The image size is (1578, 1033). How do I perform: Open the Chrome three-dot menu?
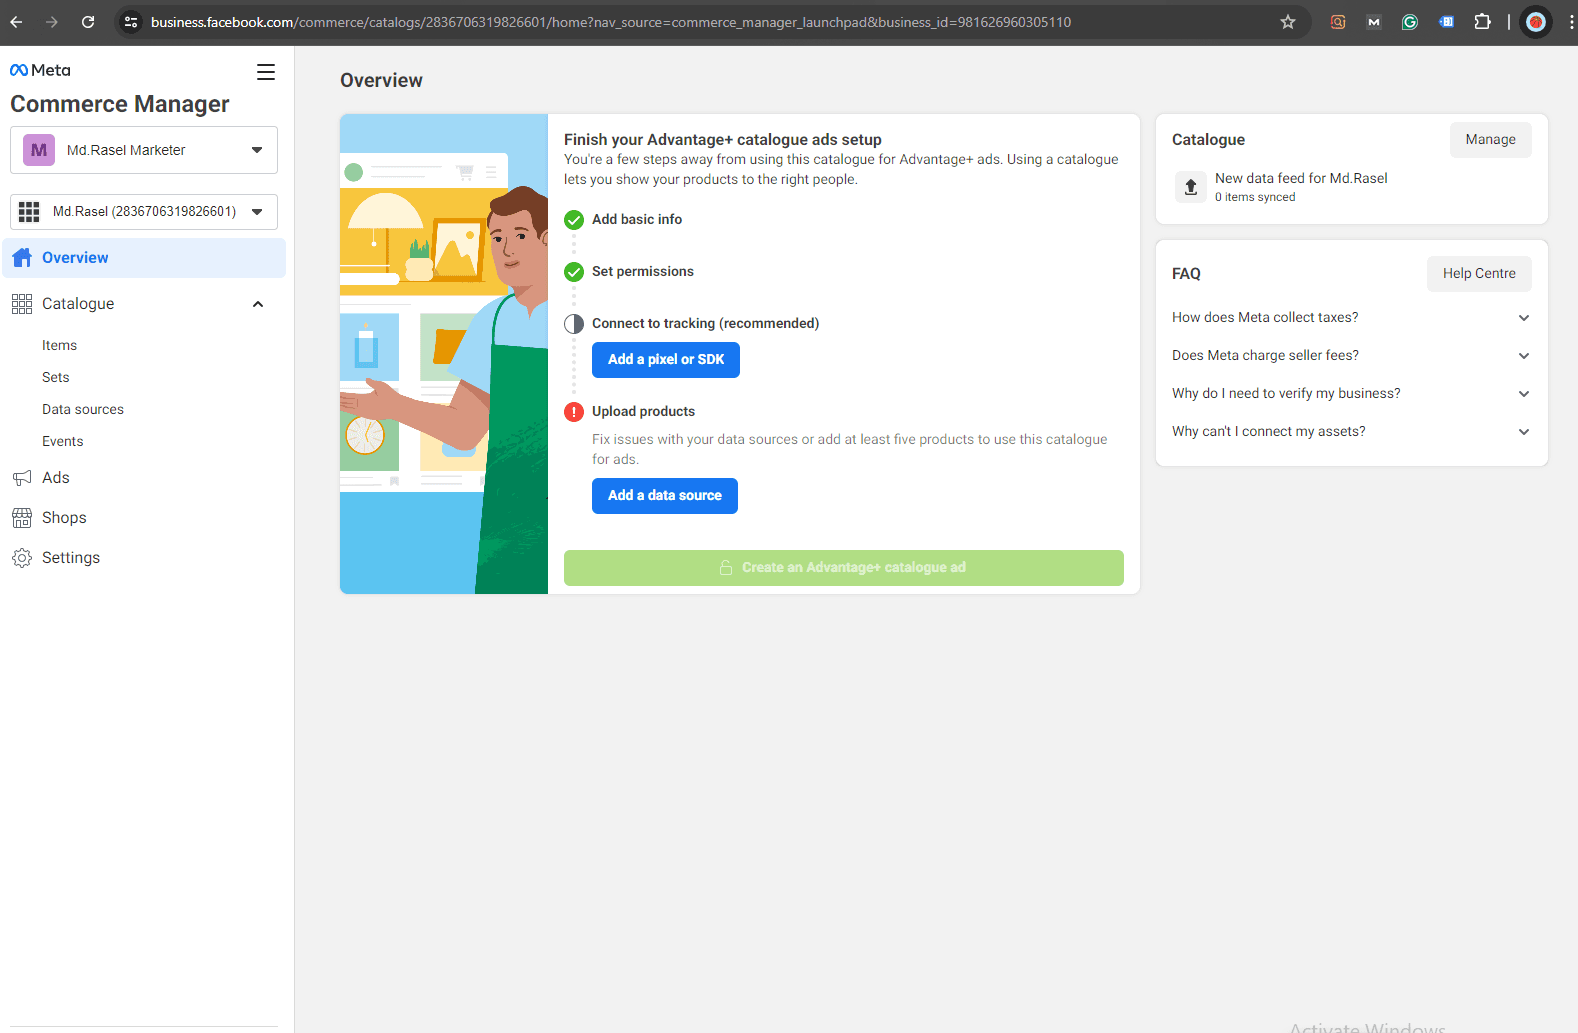[1571, 22]
